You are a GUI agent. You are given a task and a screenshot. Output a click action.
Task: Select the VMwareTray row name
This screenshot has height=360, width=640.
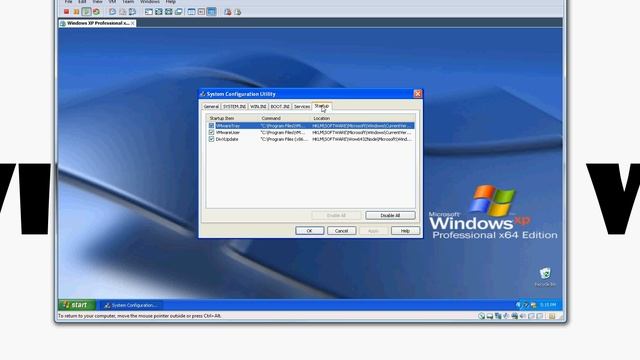pos(228,126)
